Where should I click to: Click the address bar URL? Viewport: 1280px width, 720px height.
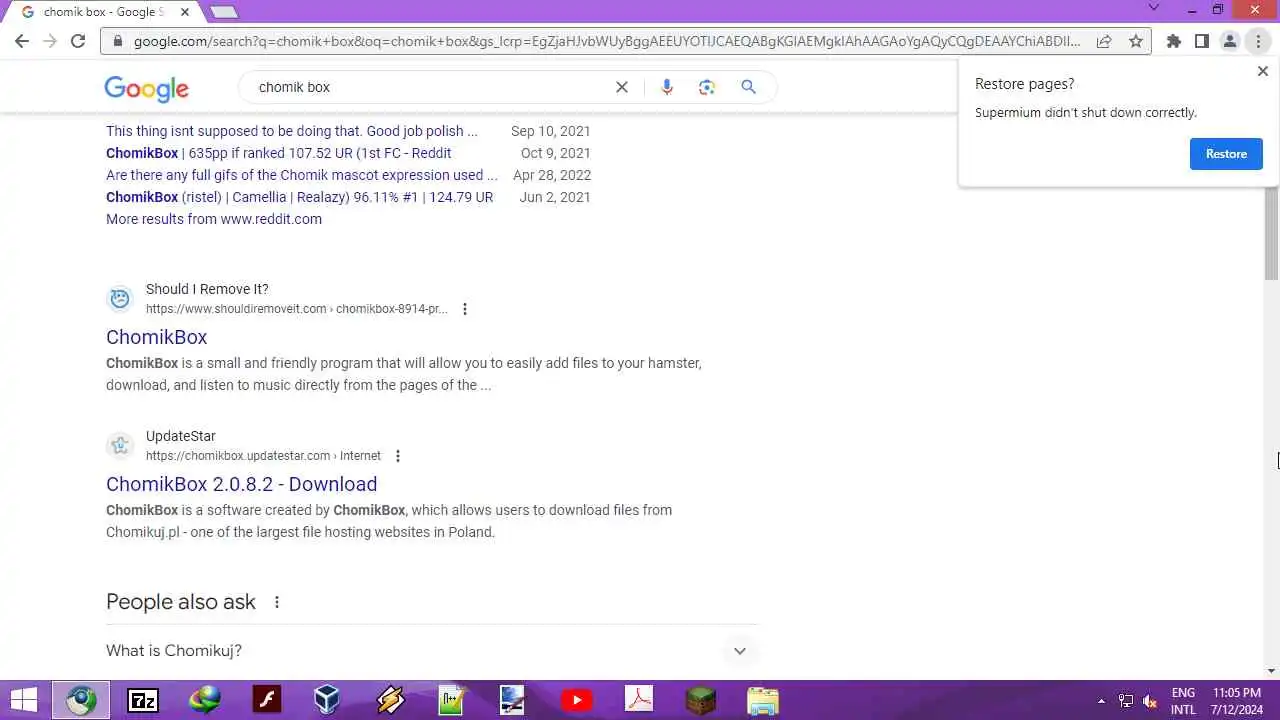point(606,42)
